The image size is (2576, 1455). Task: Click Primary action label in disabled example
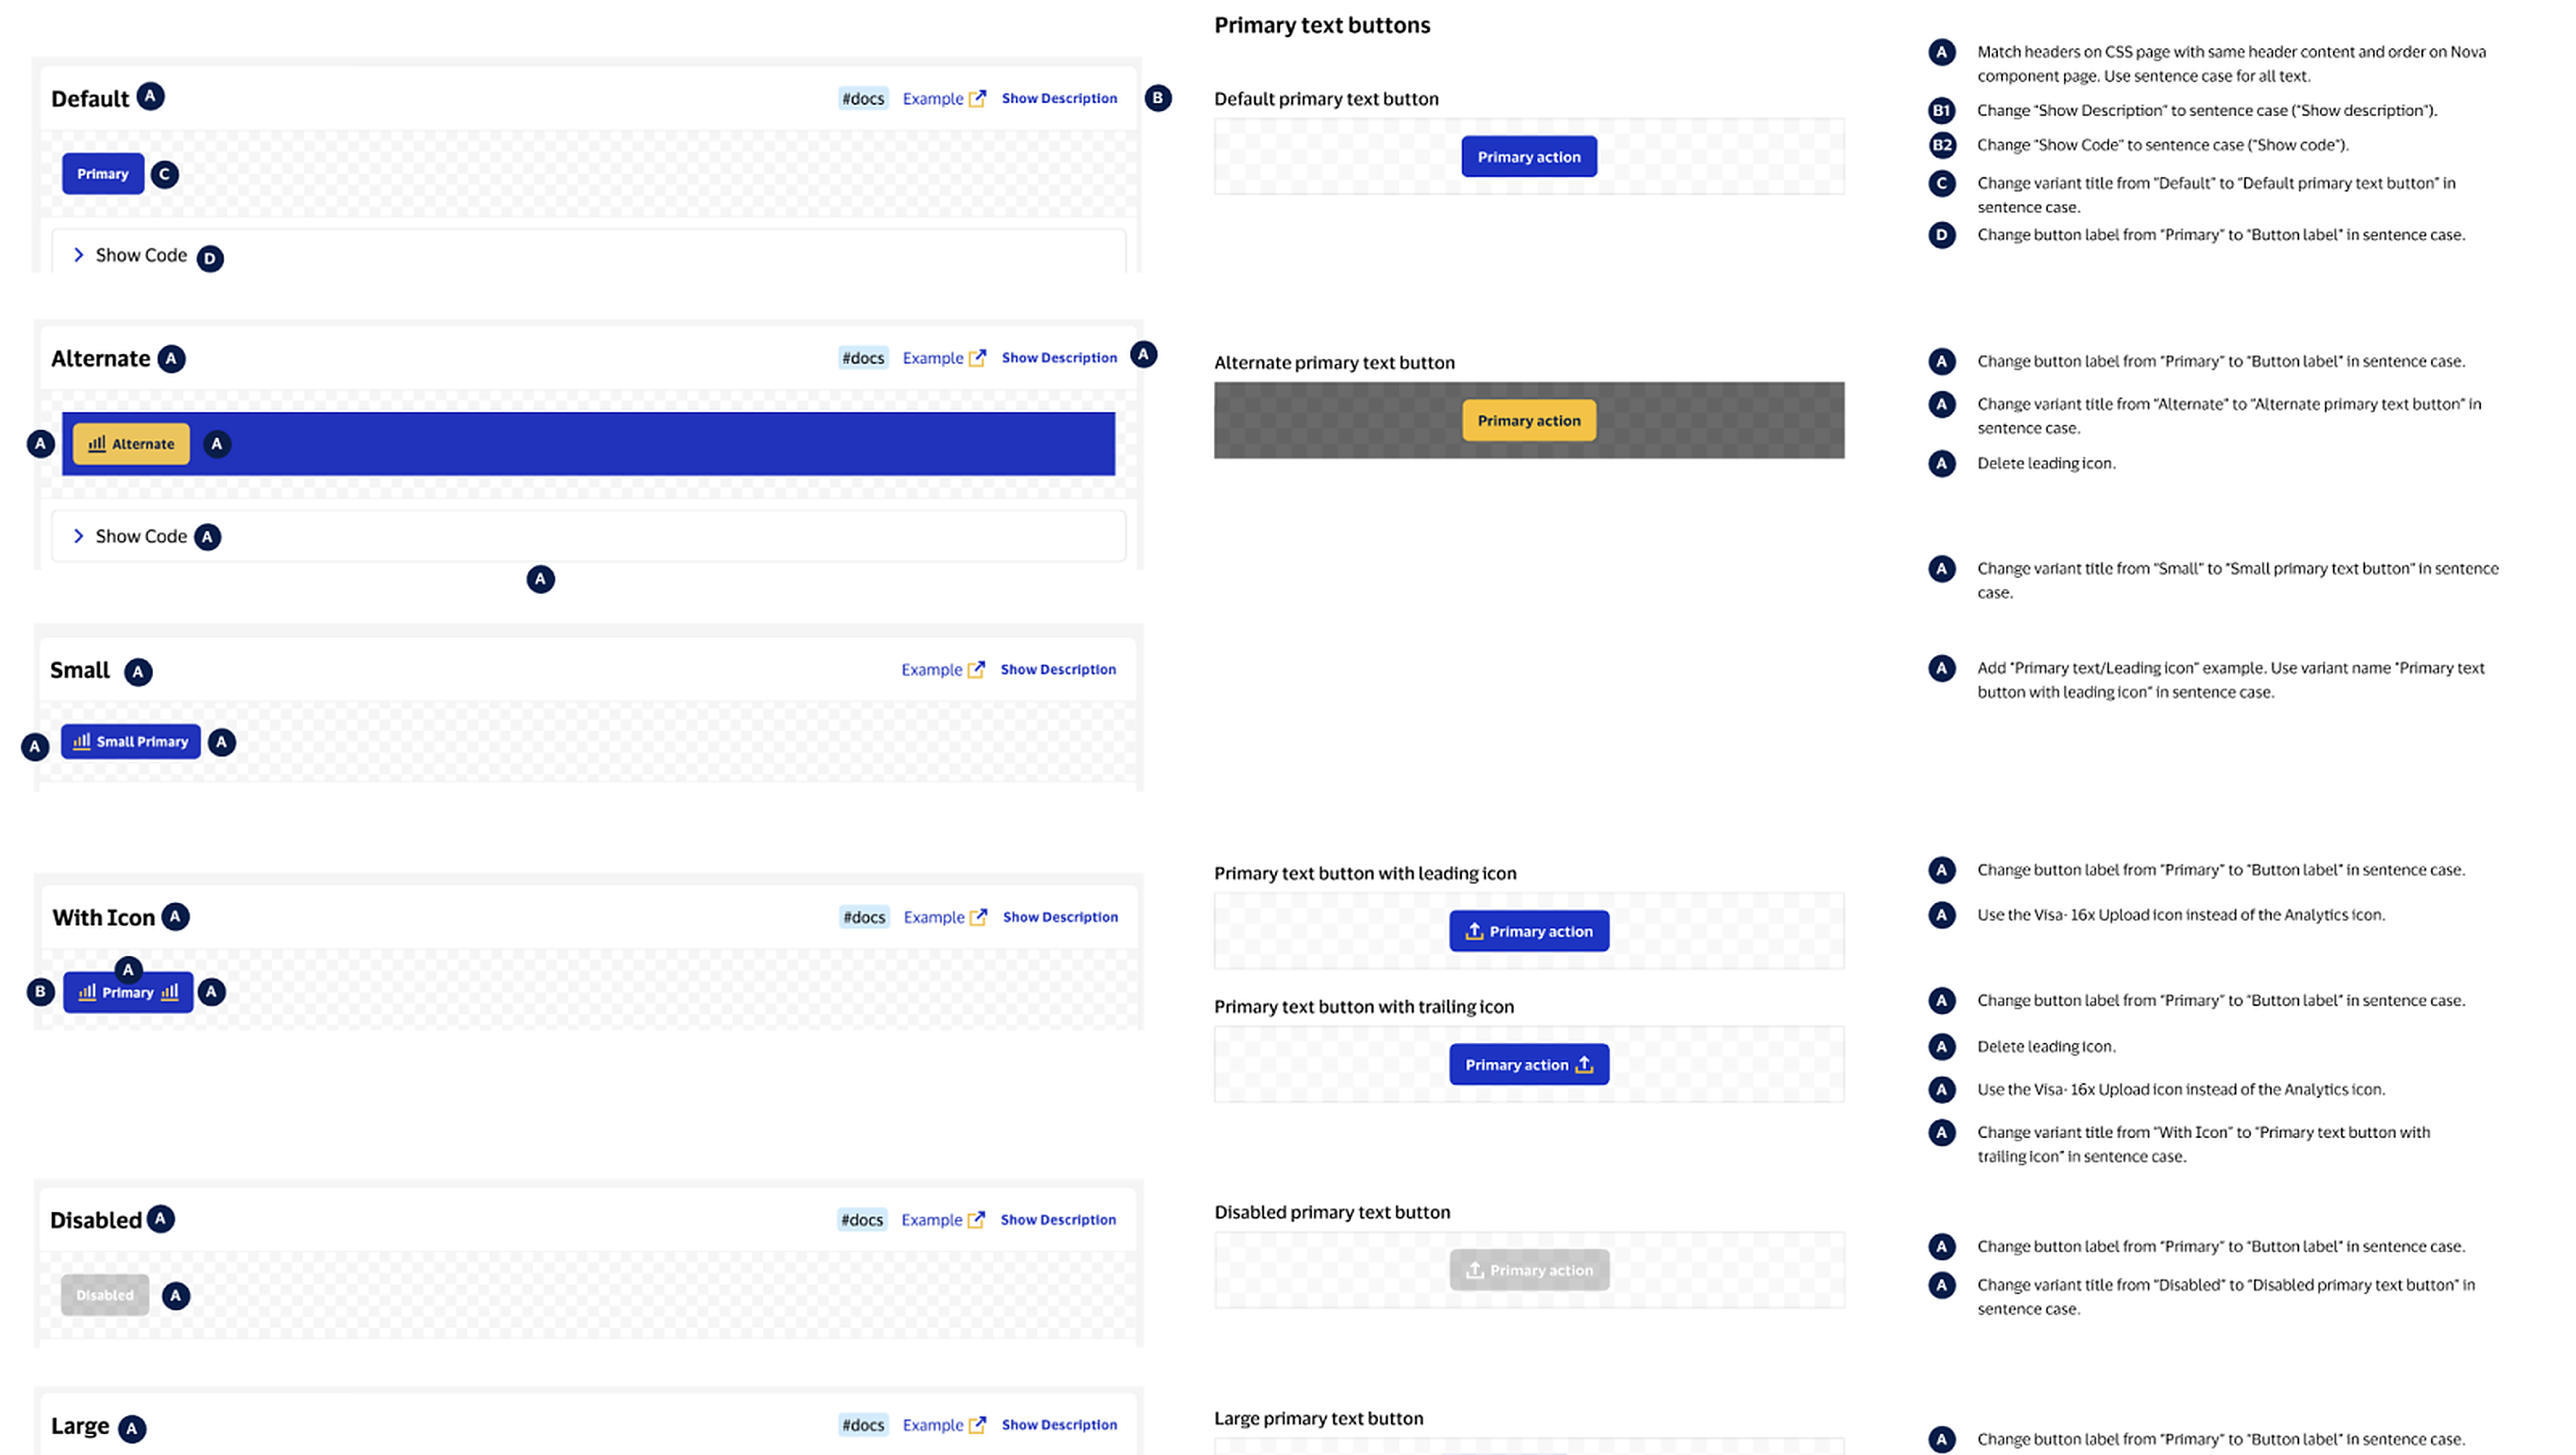[1541, 1271]
